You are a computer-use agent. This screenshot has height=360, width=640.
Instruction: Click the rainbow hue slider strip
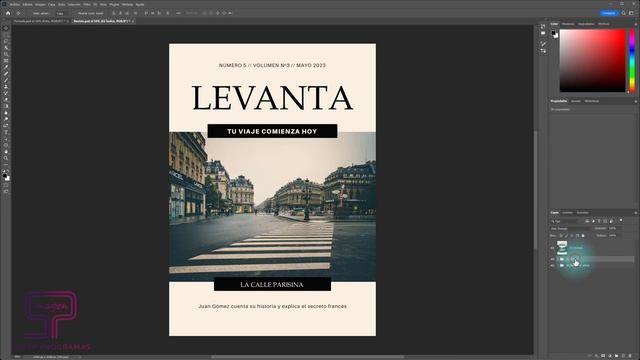tap(632, 60)
